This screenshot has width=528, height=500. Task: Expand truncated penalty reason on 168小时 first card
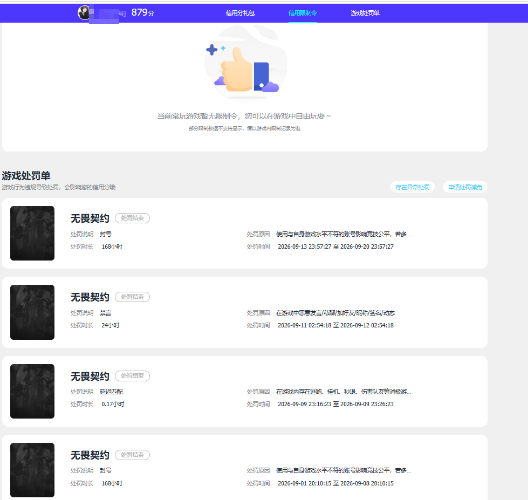coord(343,234)
